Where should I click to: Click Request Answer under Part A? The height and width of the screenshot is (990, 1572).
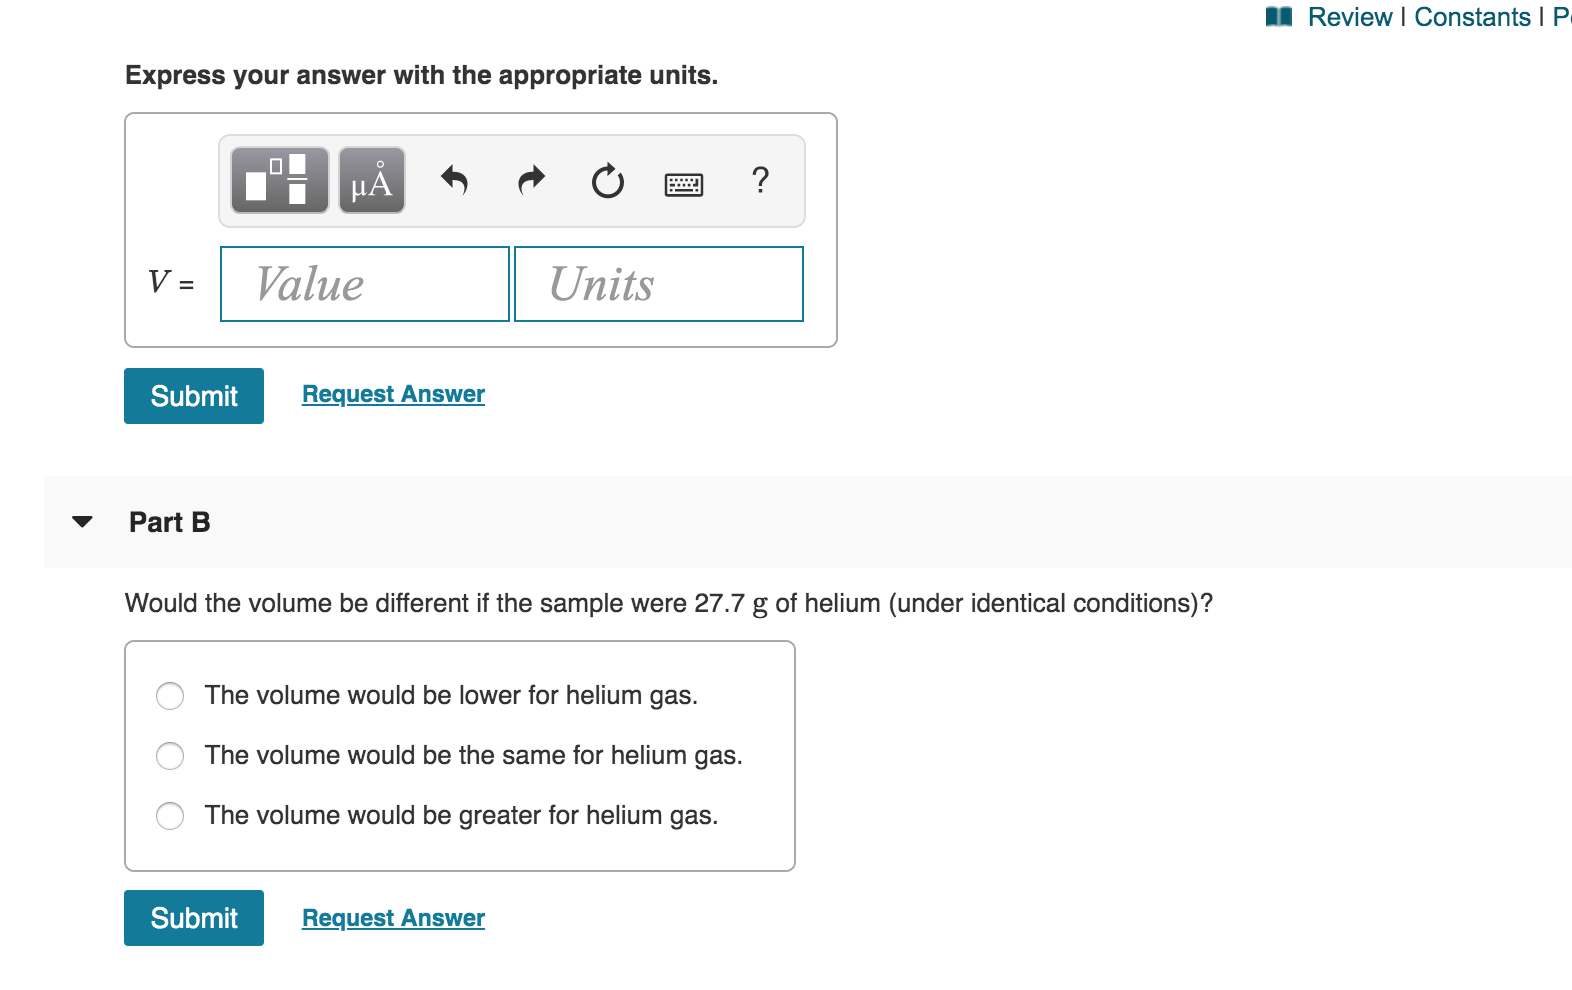392,394
